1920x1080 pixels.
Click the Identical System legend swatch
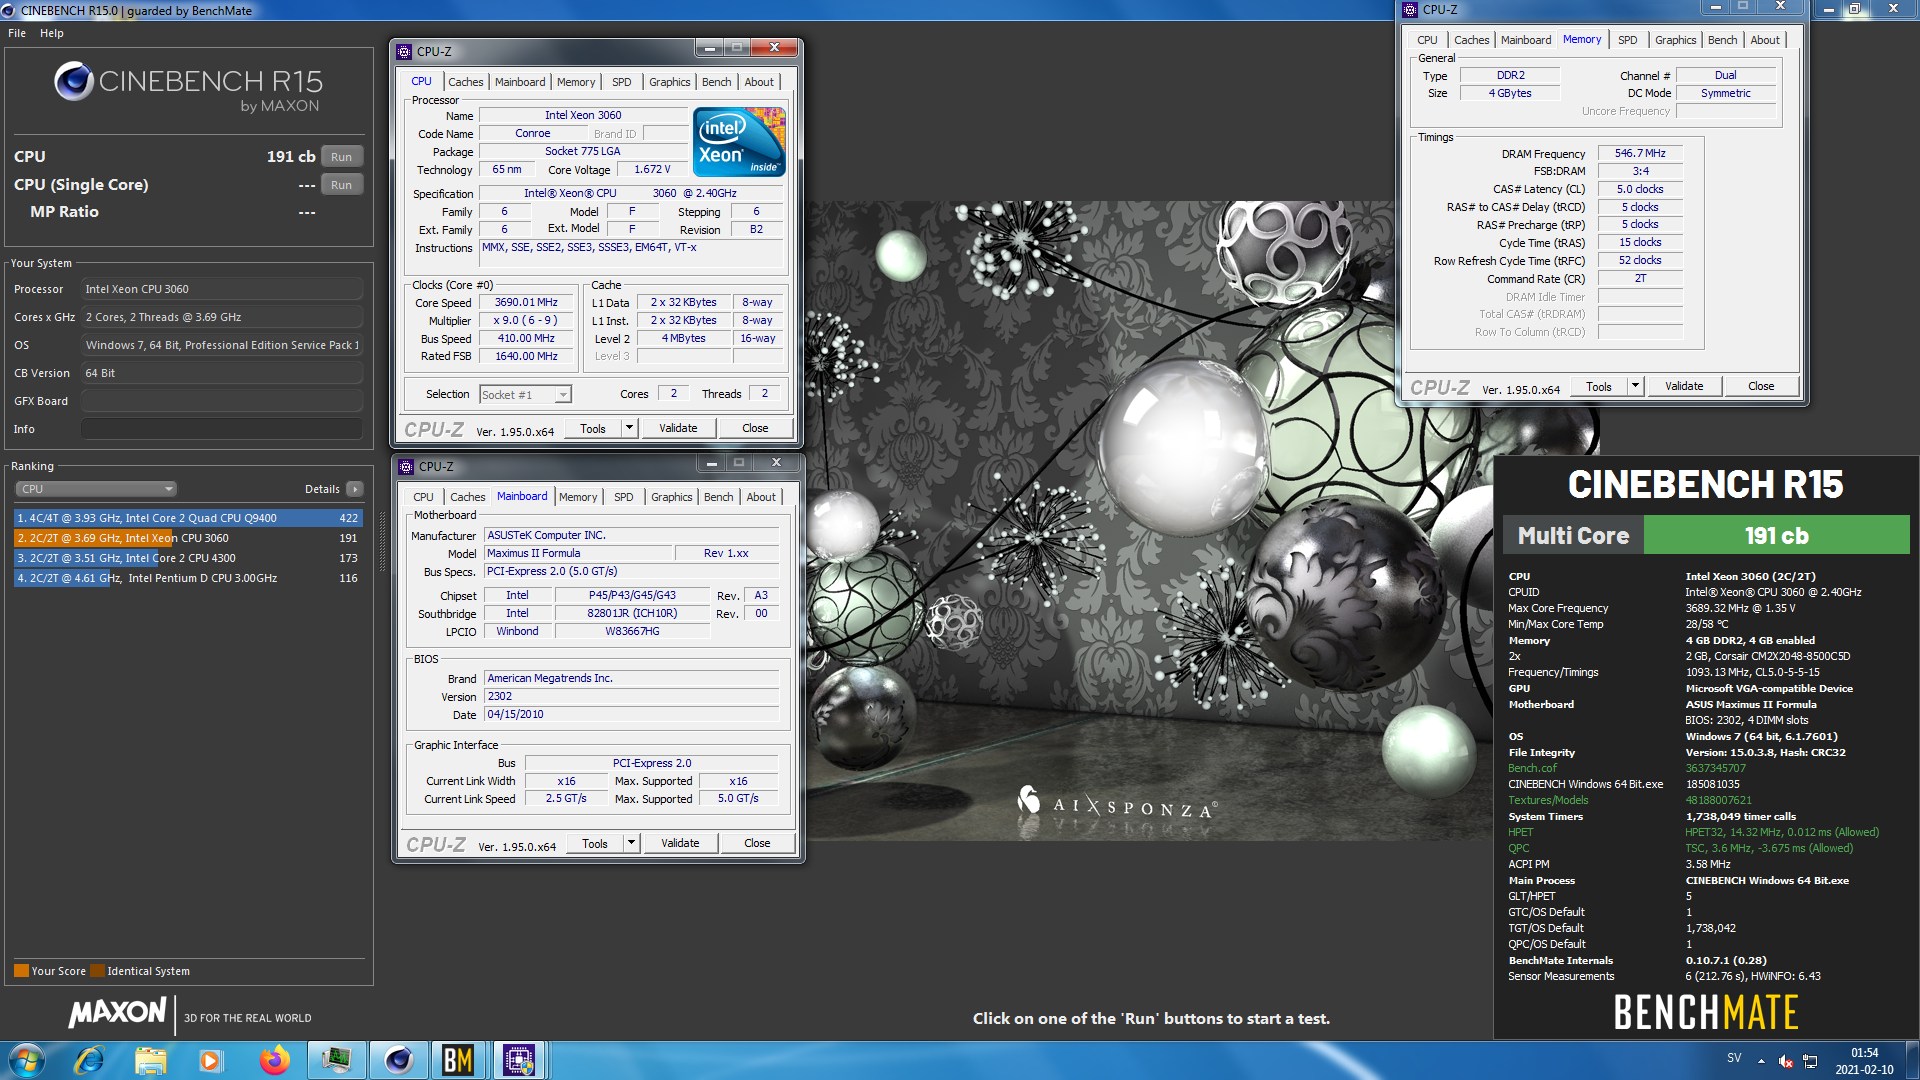click(x=97, y=971)
